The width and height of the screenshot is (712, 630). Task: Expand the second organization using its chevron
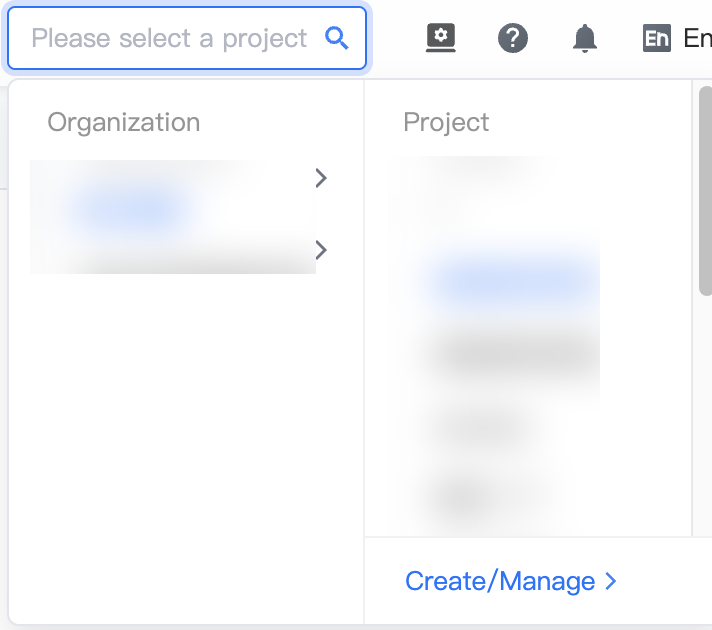point(321,250)
